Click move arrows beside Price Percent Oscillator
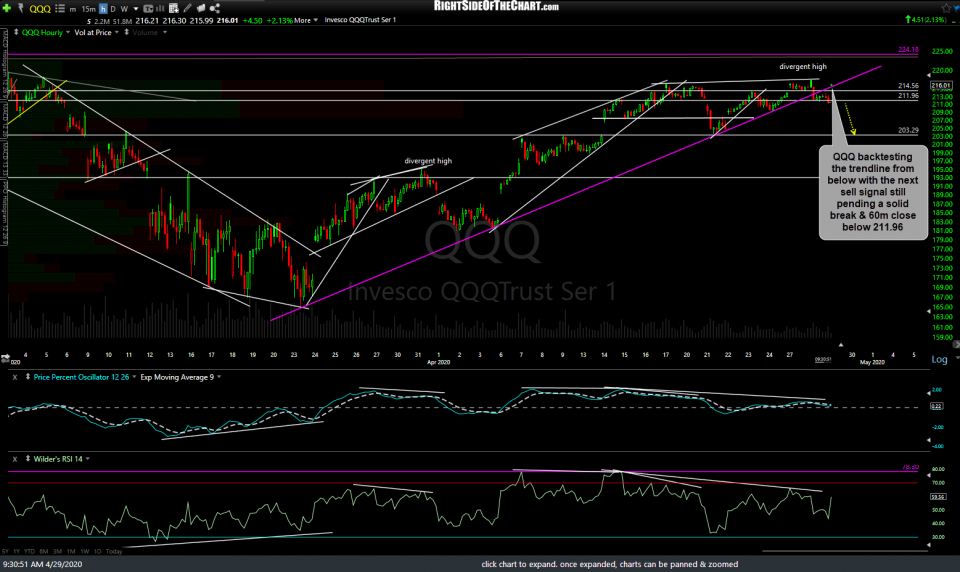960x572 pixels. click(28, 377)
